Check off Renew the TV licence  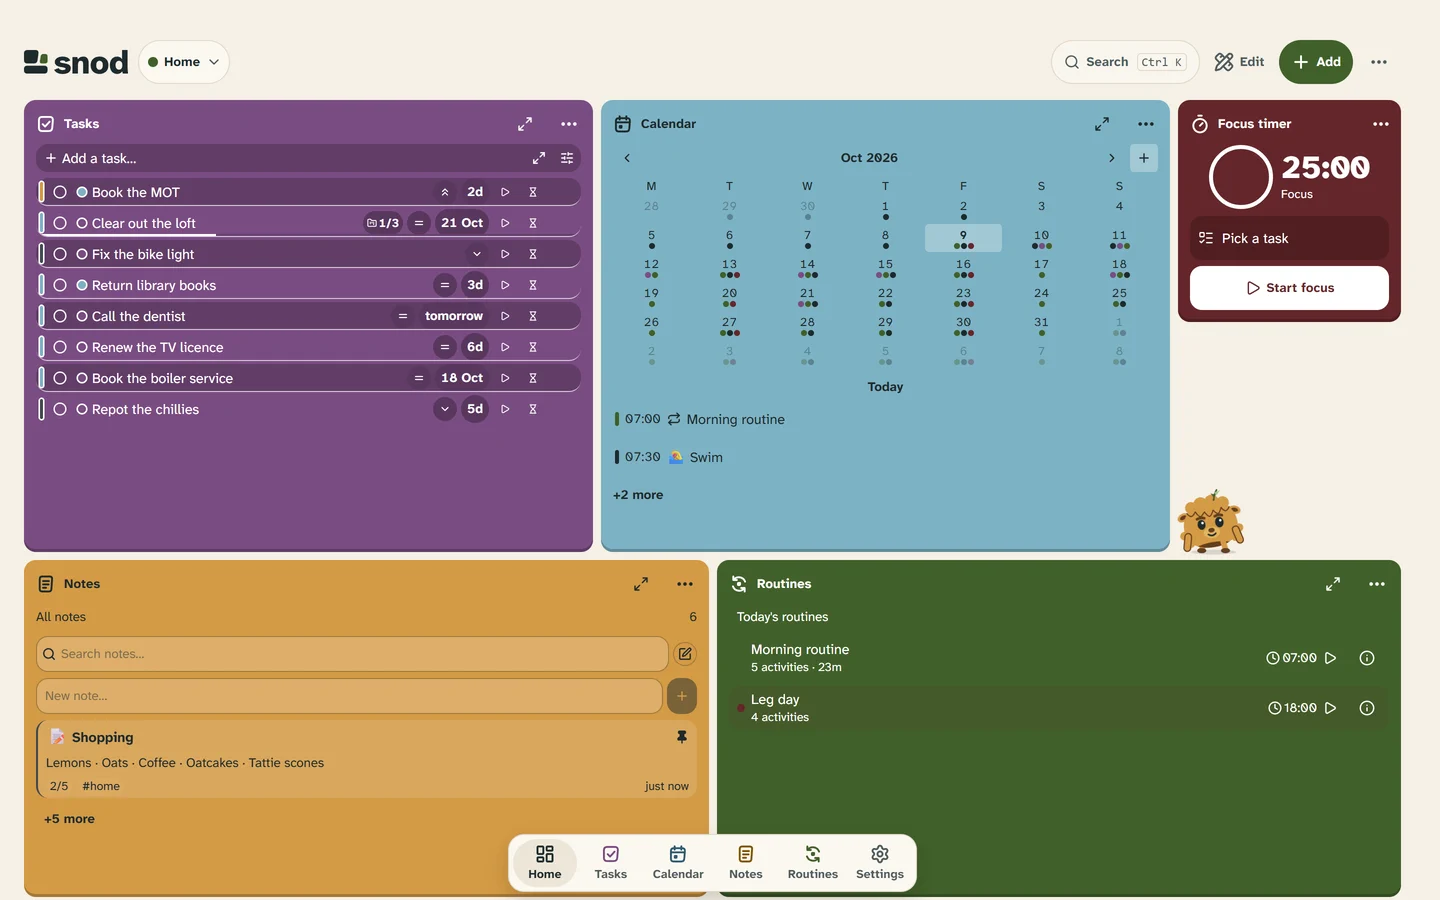click(x=60, y=347)
